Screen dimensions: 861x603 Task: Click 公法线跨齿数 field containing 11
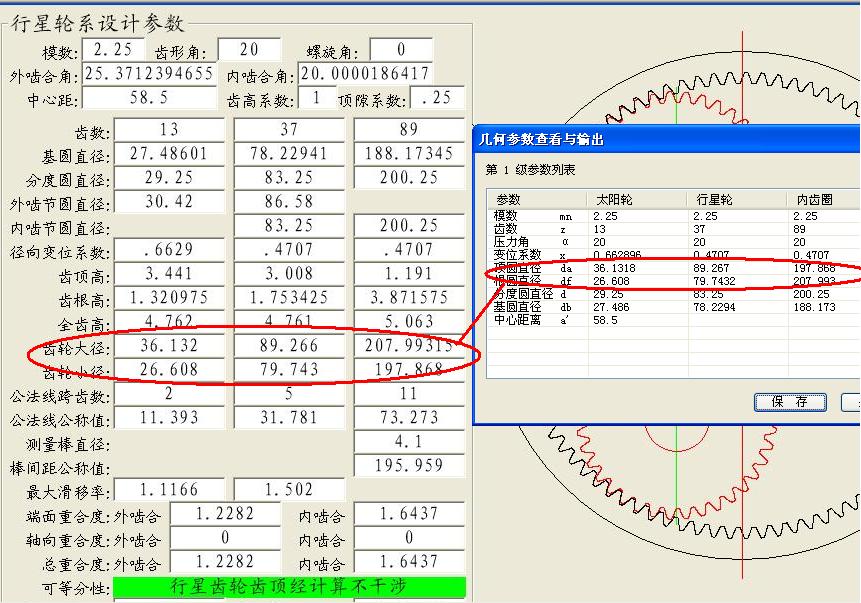click(409, 394)
